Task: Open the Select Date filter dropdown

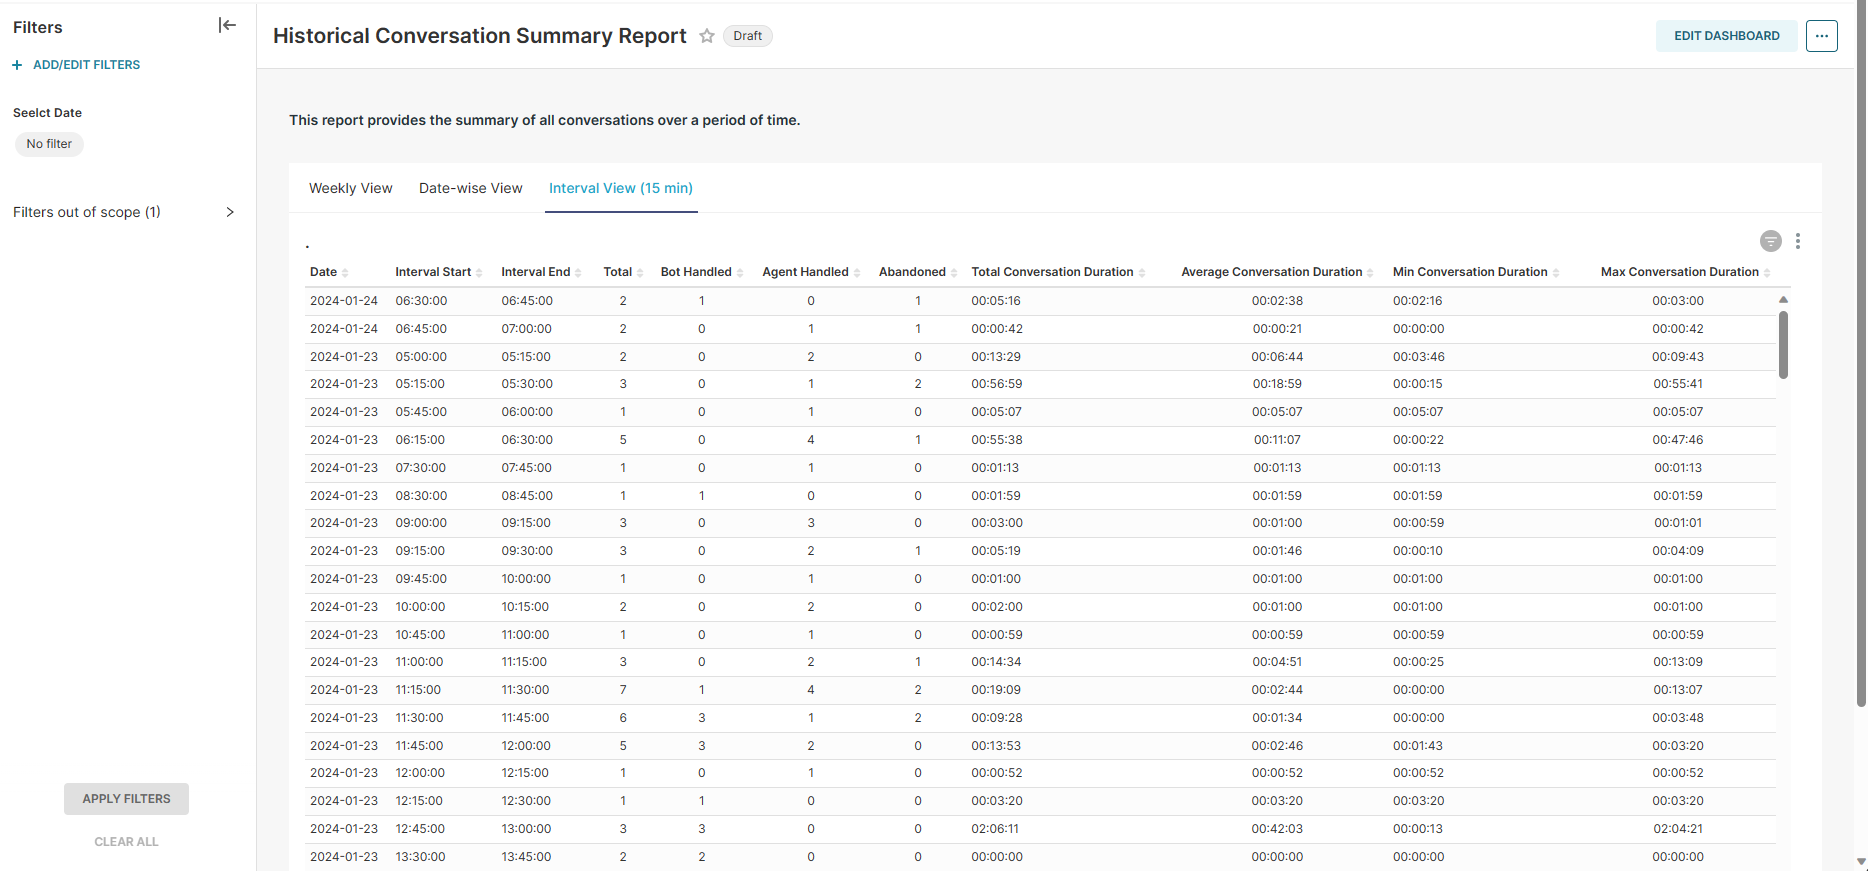Action: click(49, 144)
